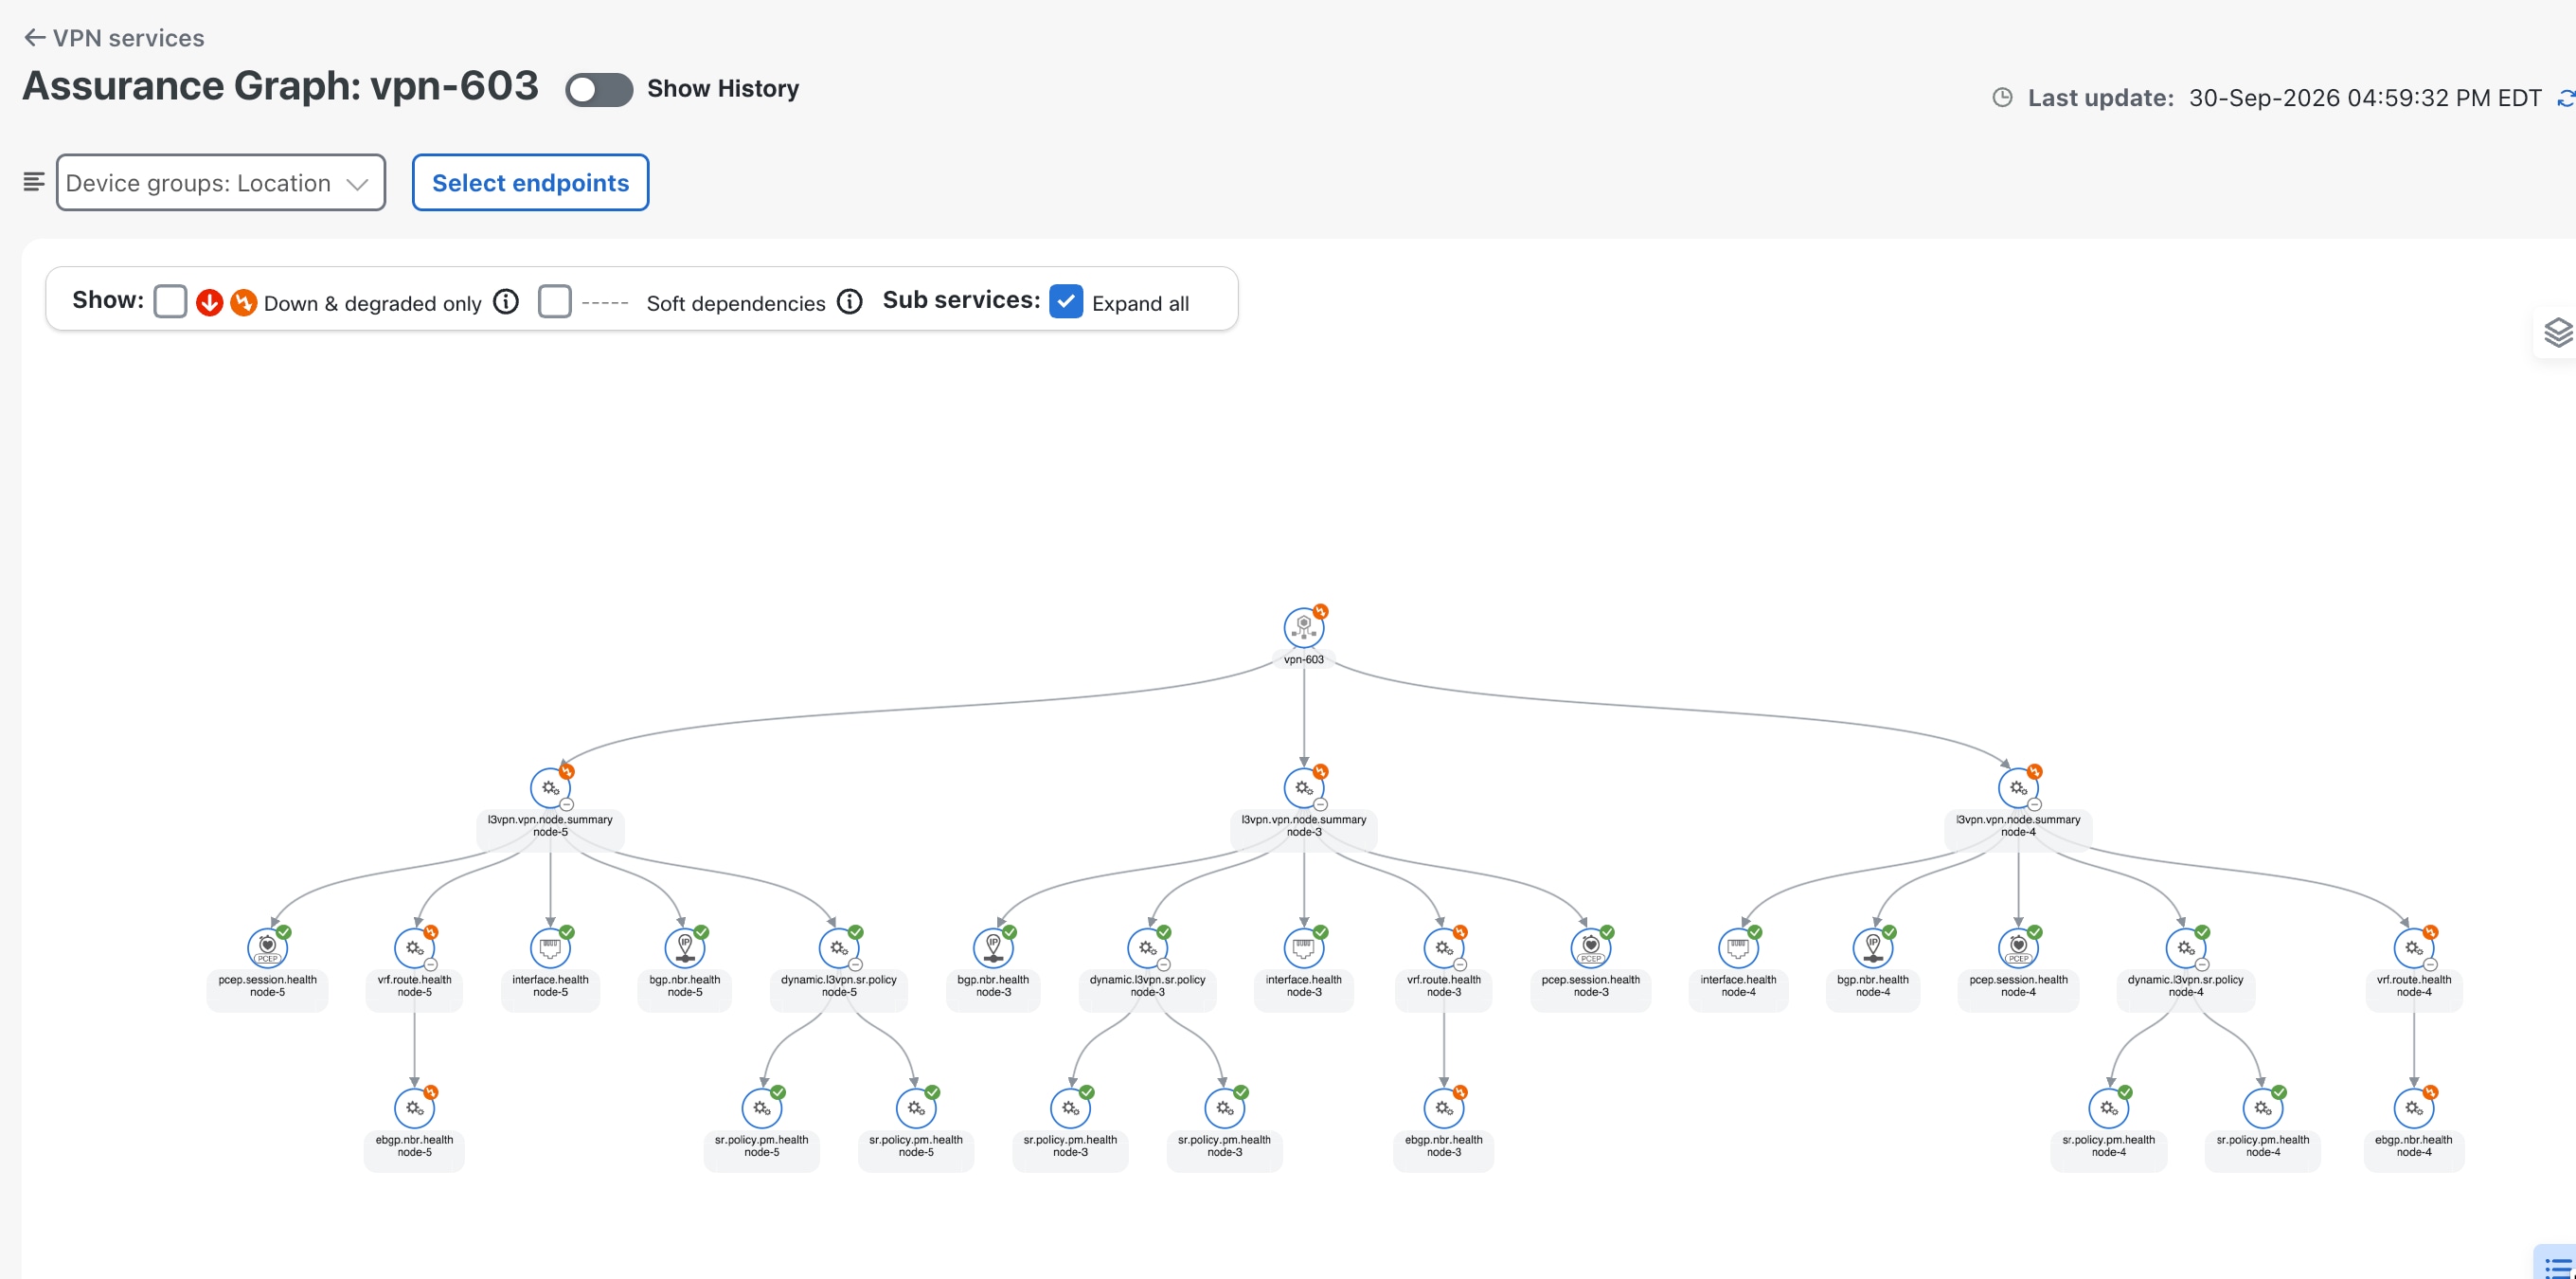
Task: Click the bgp.nbr.health node-3 icon
Action: (x=993, y=947)
